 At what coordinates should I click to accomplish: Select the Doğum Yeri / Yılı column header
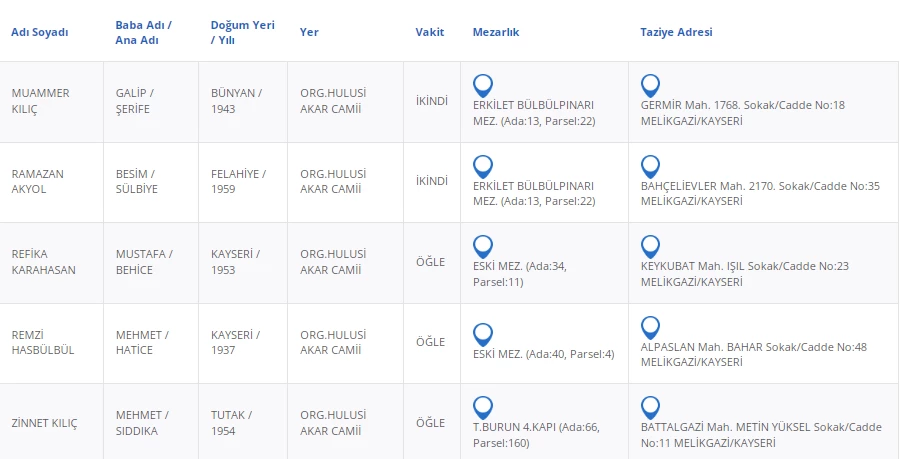pyautogui.click(x=242, y=32)
